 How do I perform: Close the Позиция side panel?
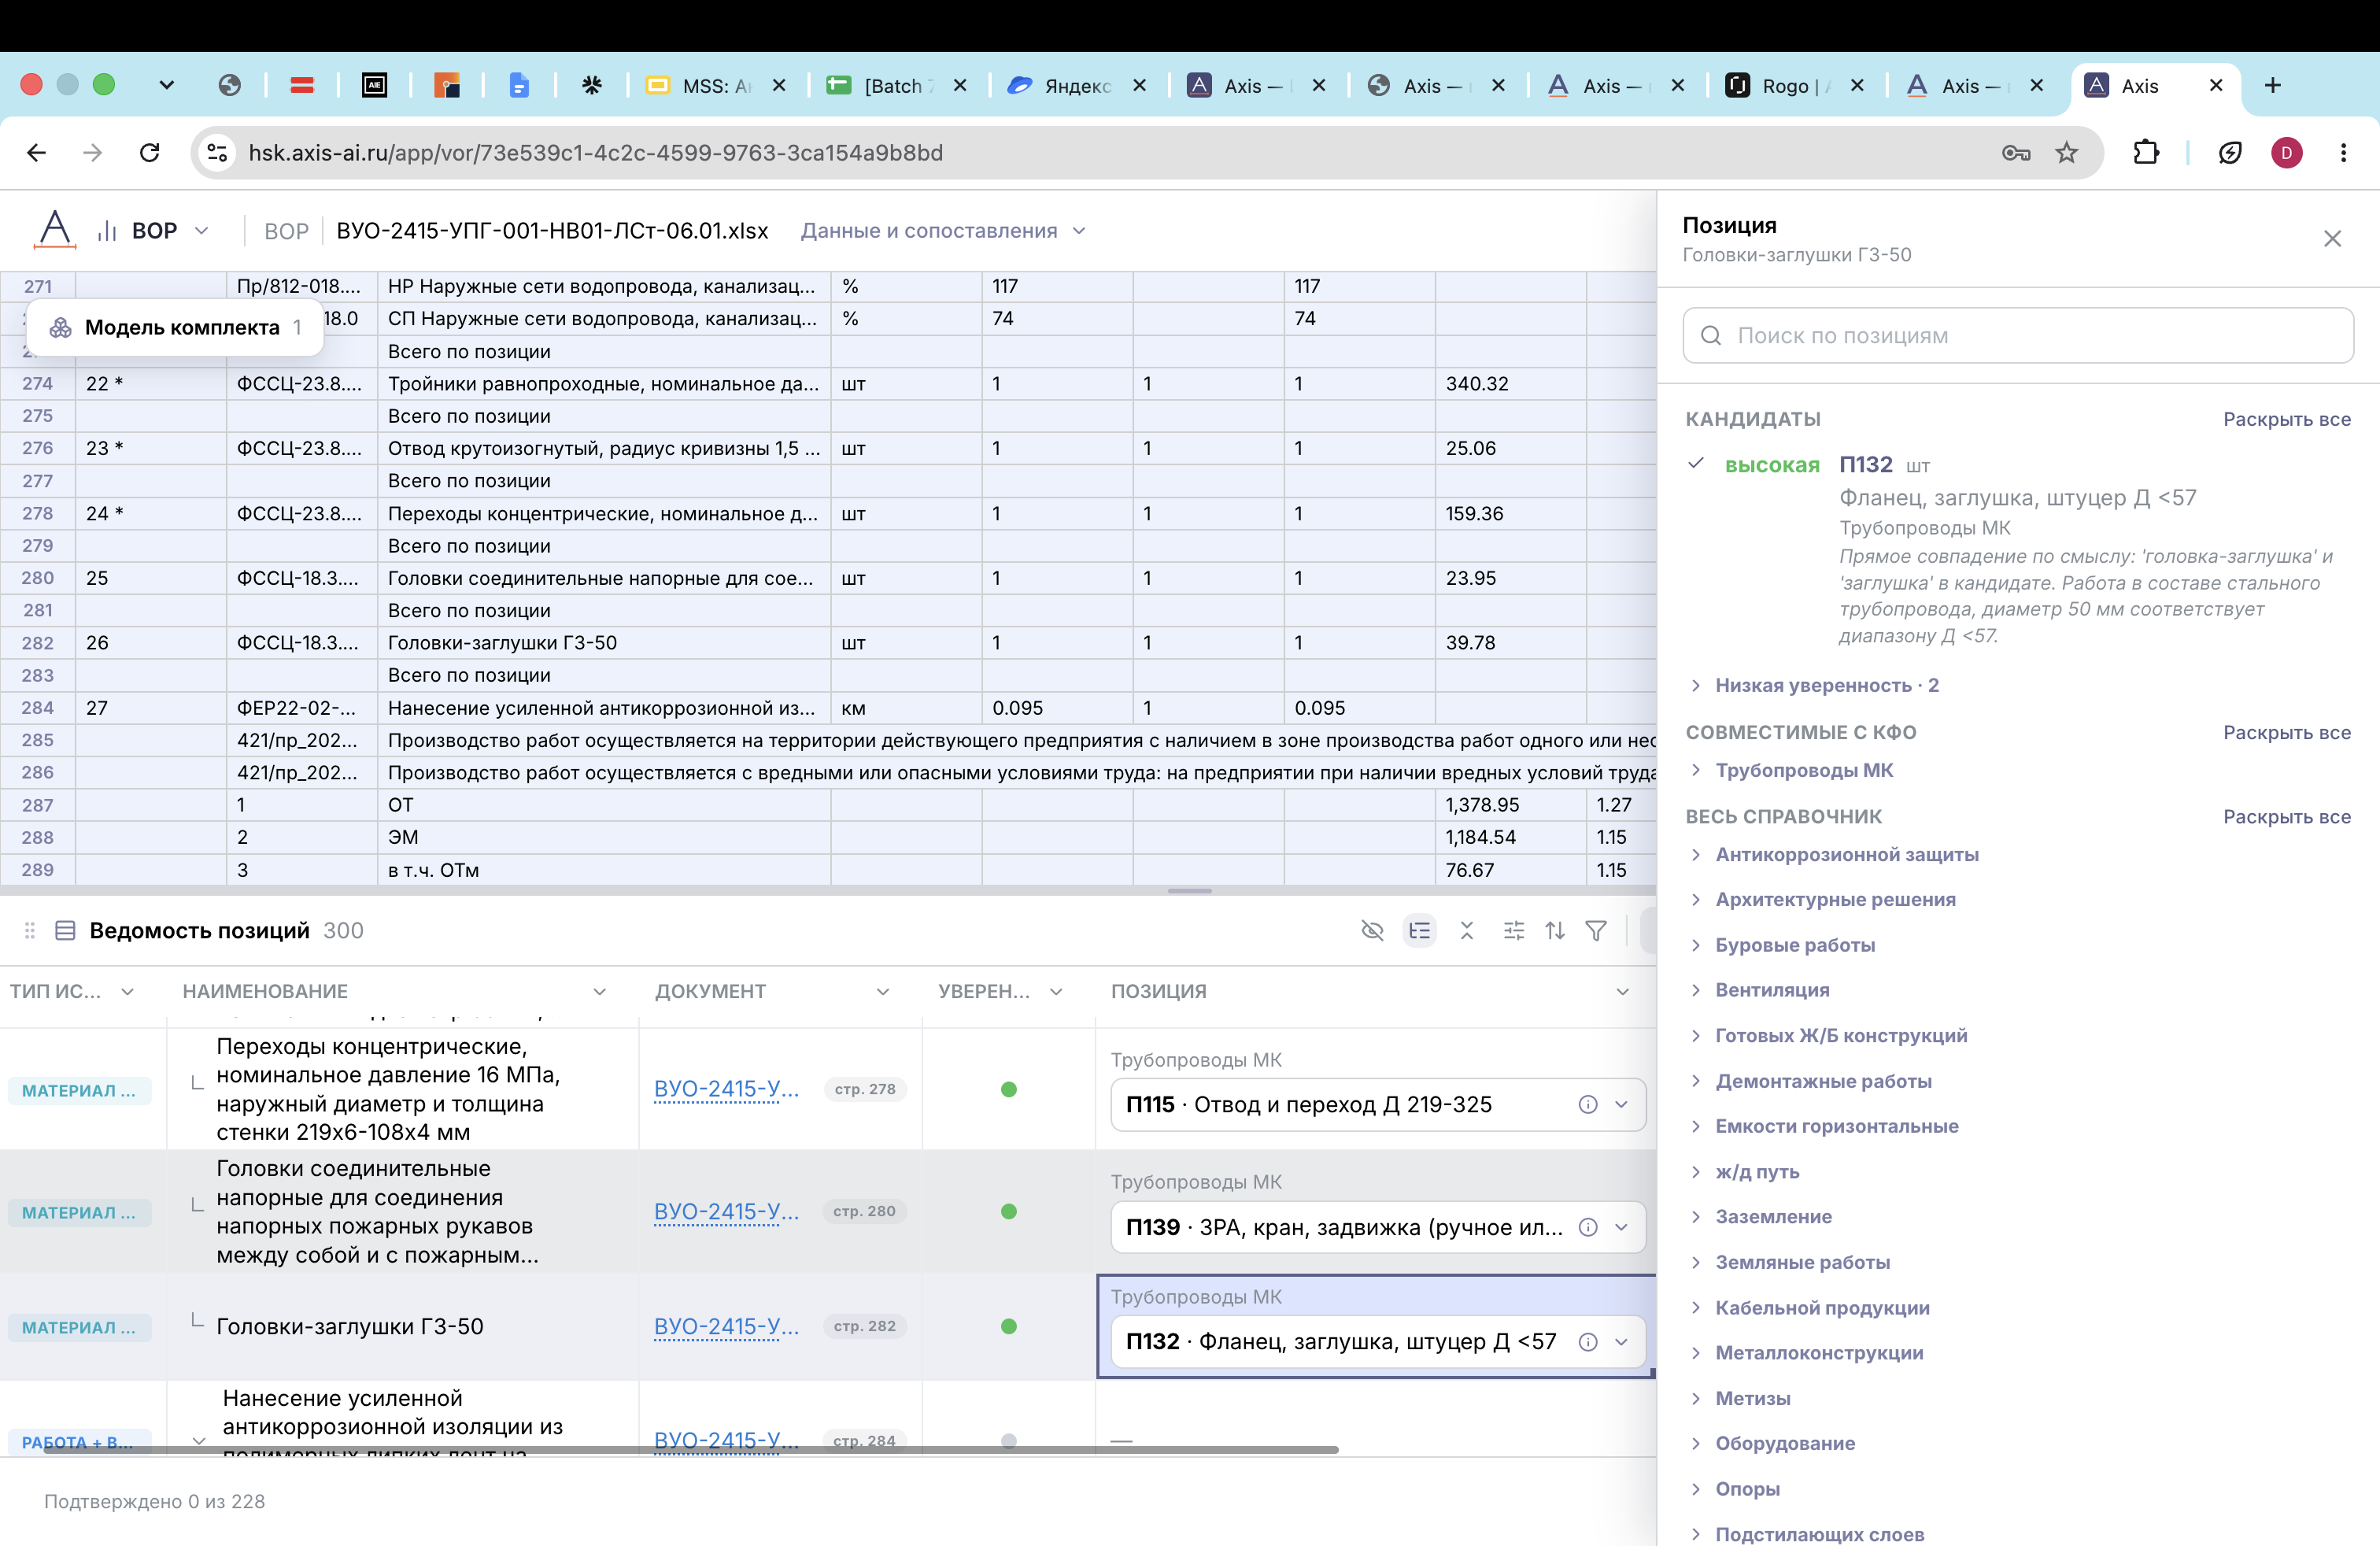[2332, 239]
